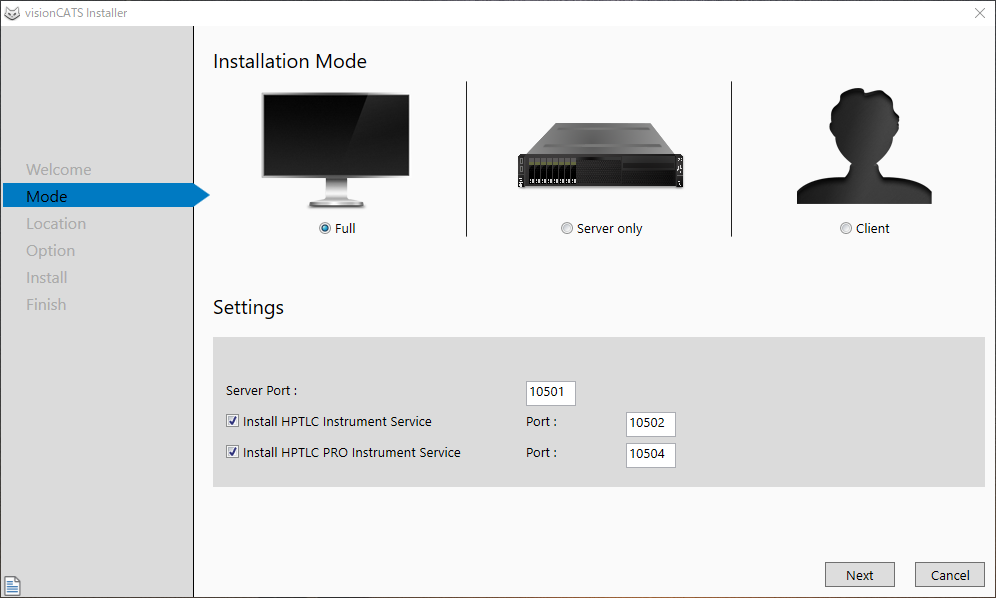Click the Cancel button
Image resolution: width=996 pixels, height=598 pixels.
950,574
